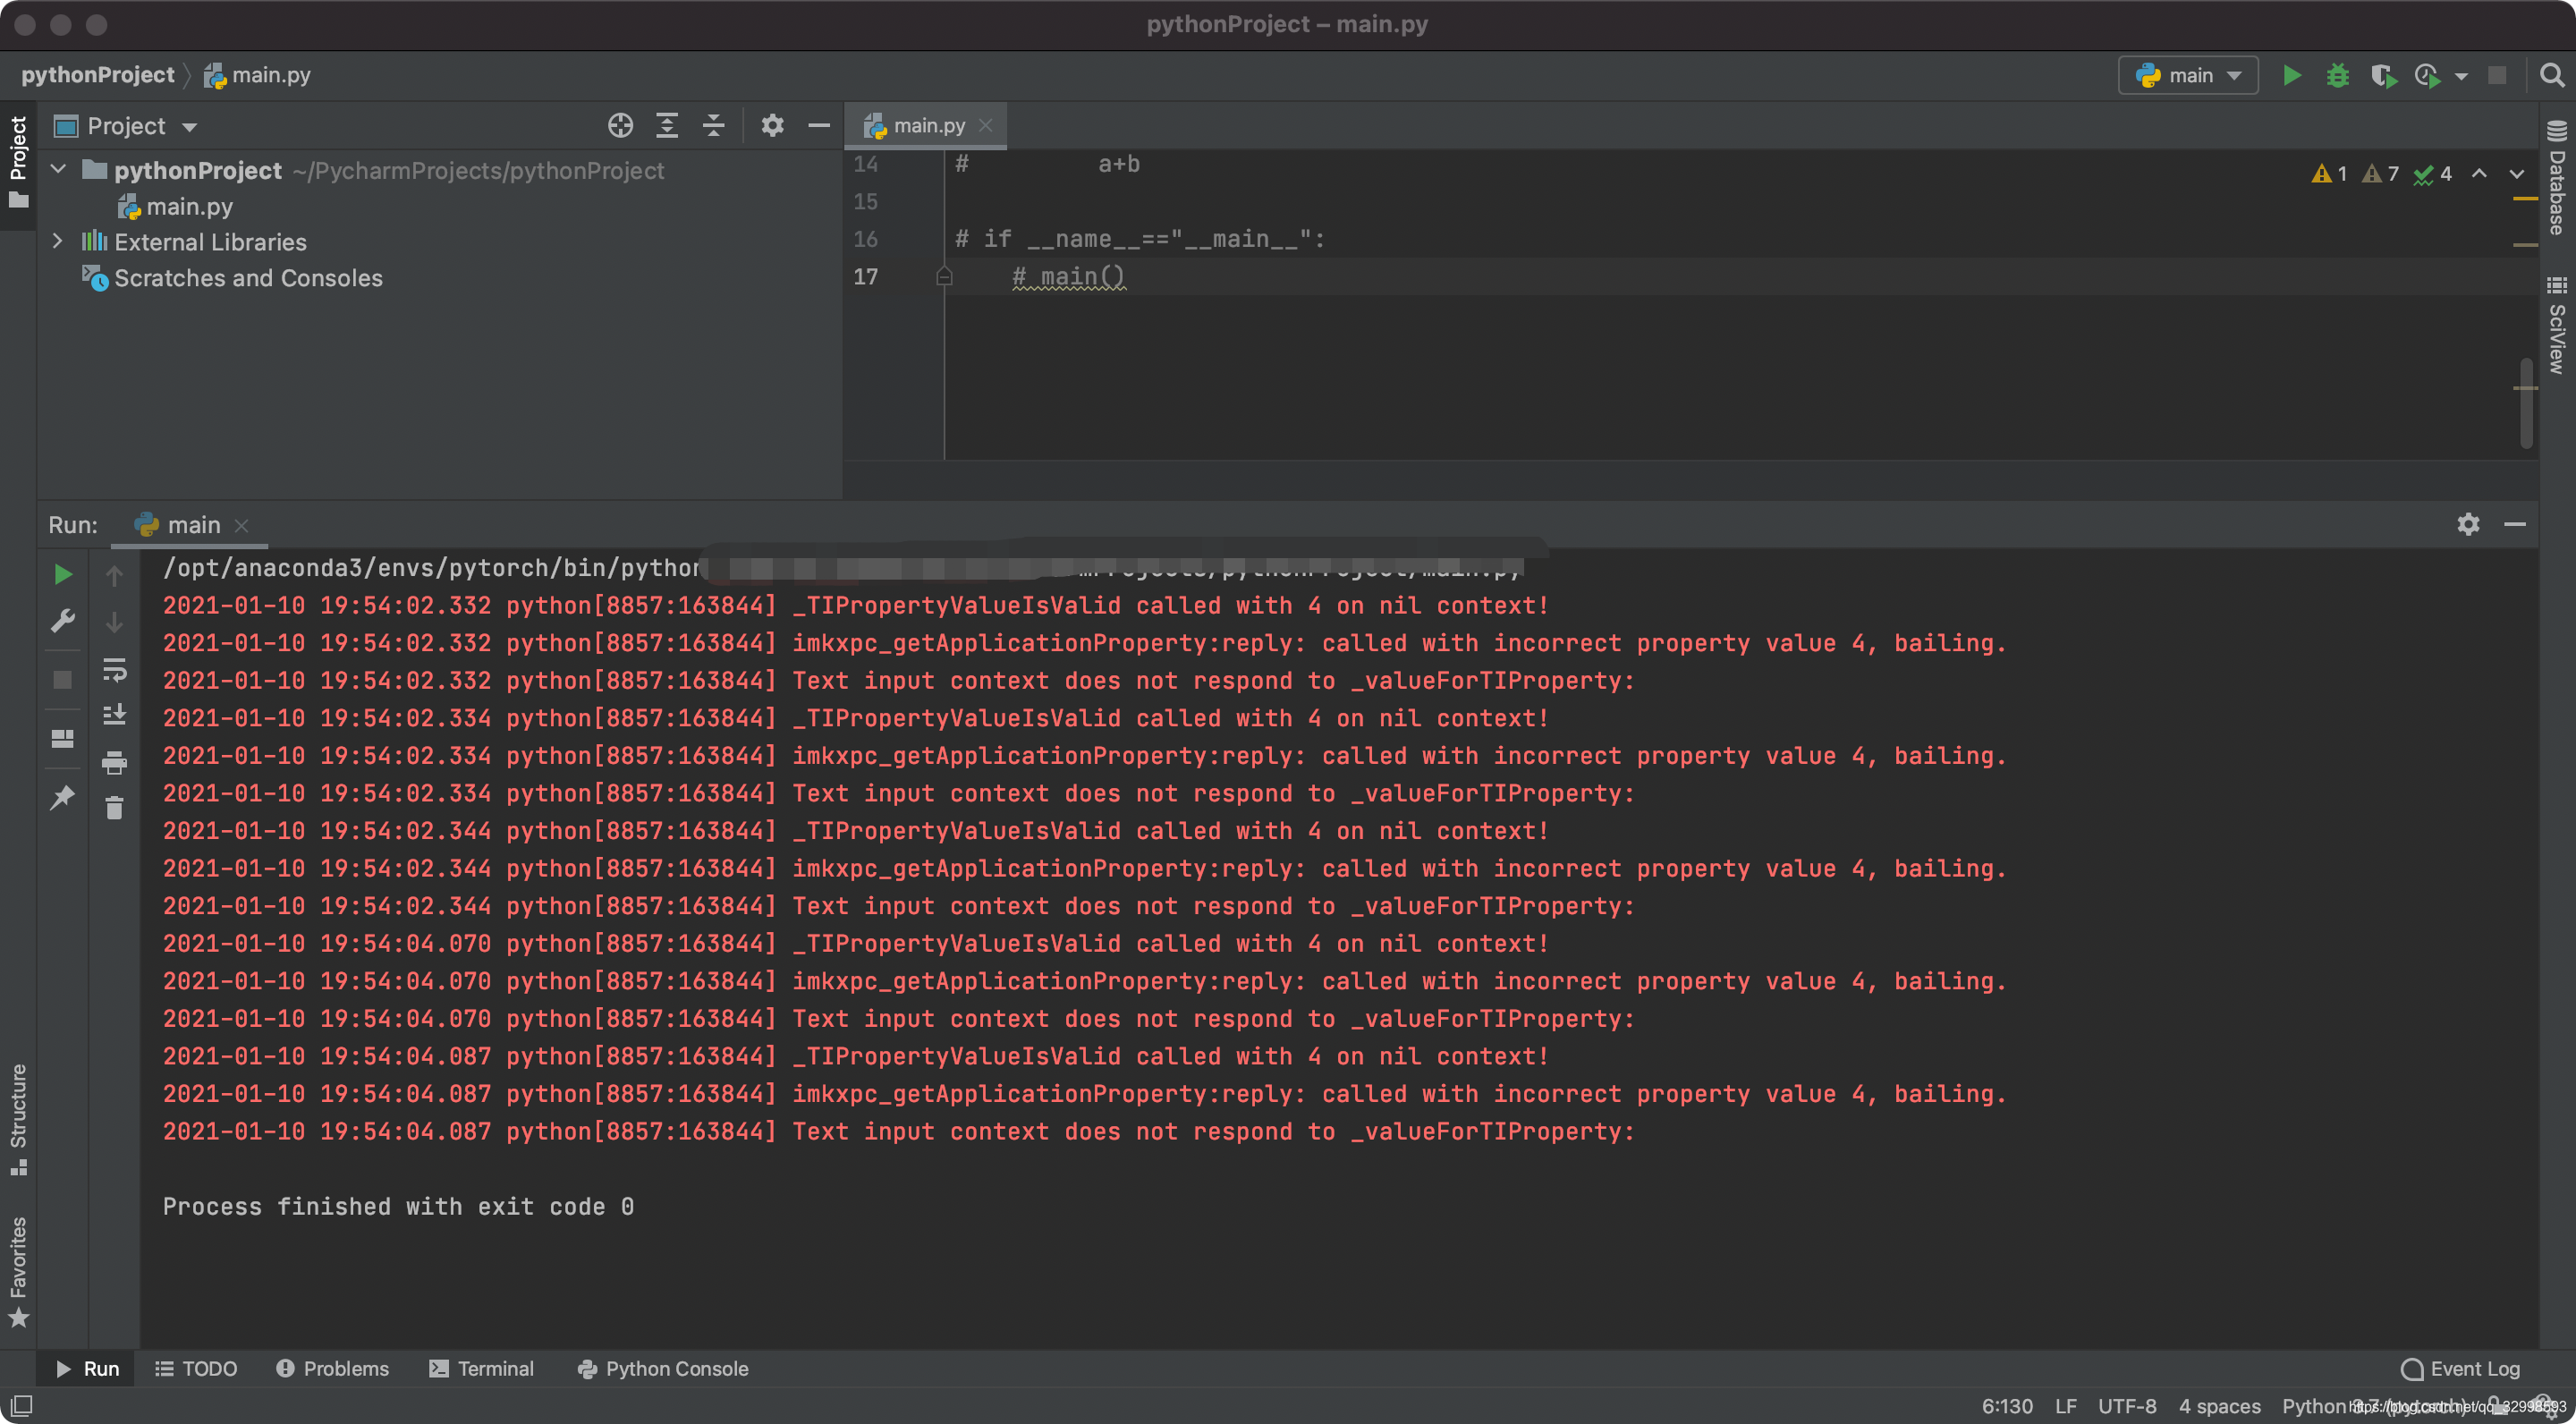The image size is (2576, 1424).
Task: Expand all in Project panel
Action: pyautogui.click(x=667, y=126)
